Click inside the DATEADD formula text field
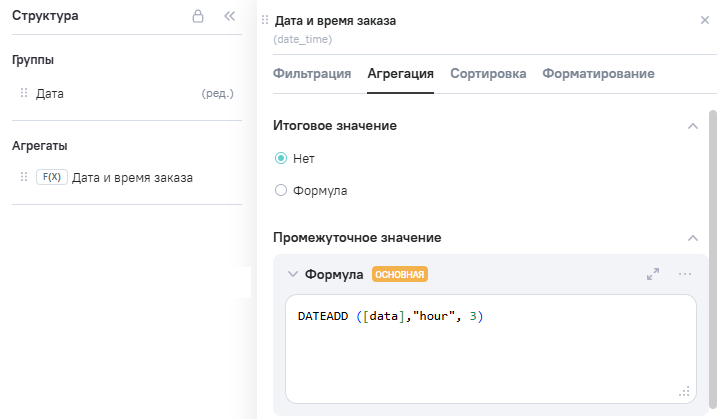 490,350
